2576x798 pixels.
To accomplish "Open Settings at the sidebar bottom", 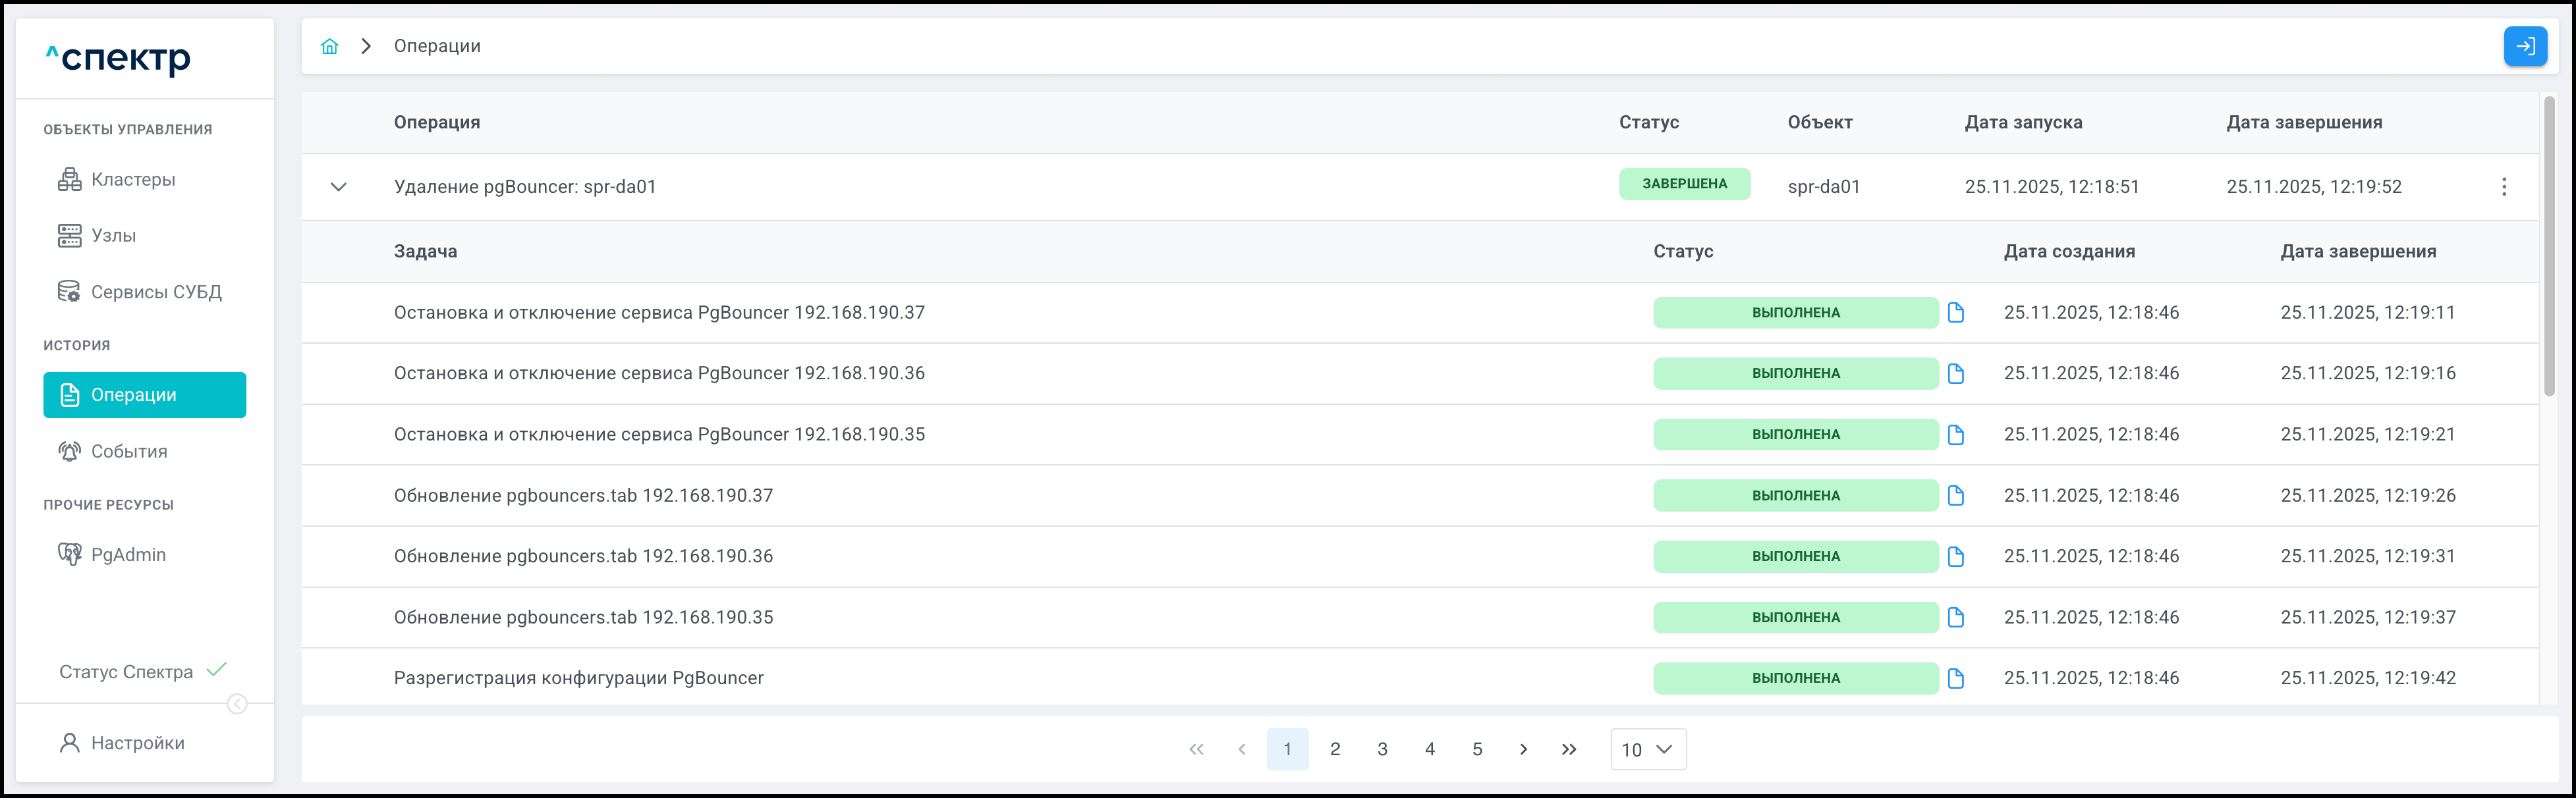I will tap(137, 743).
